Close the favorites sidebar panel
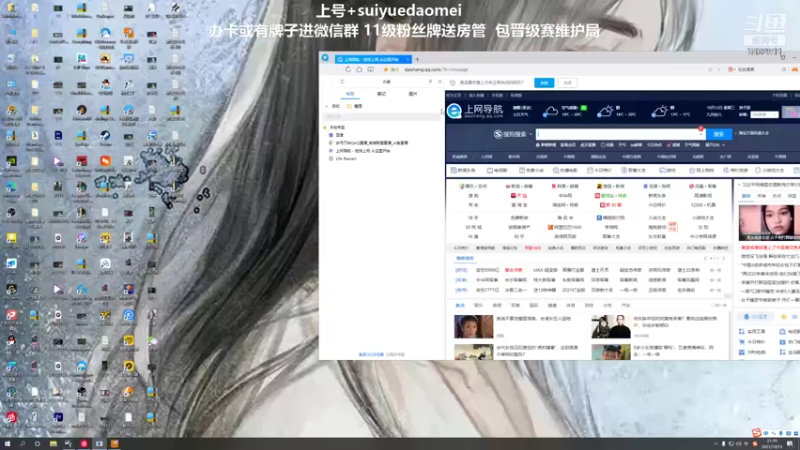 coord(440,82)
